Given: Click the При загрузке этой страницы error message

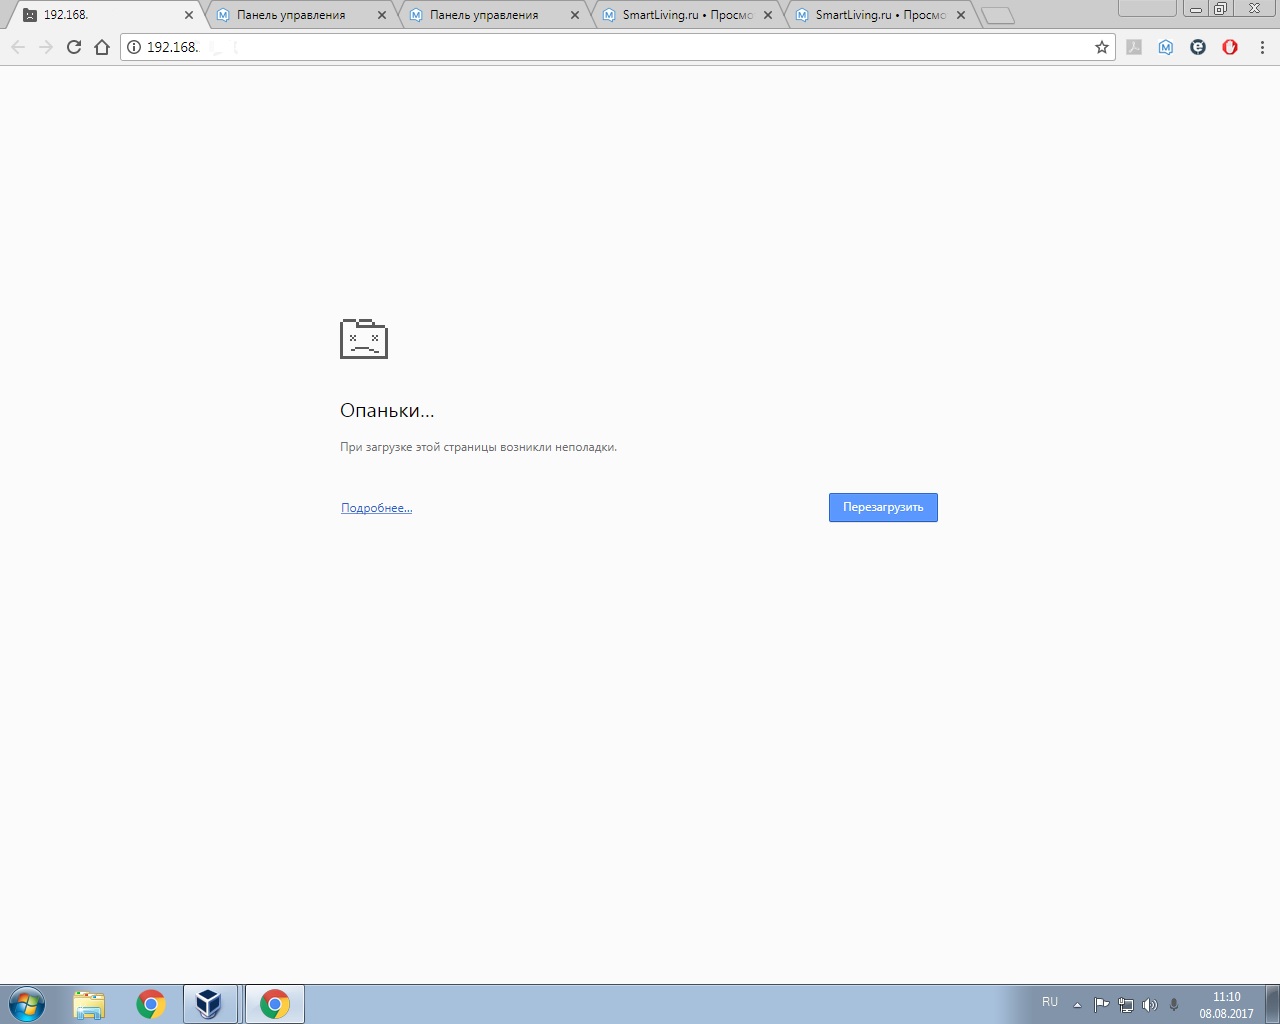Looking at the screenshot, I should pyautogui.click(x=478, y=447).
